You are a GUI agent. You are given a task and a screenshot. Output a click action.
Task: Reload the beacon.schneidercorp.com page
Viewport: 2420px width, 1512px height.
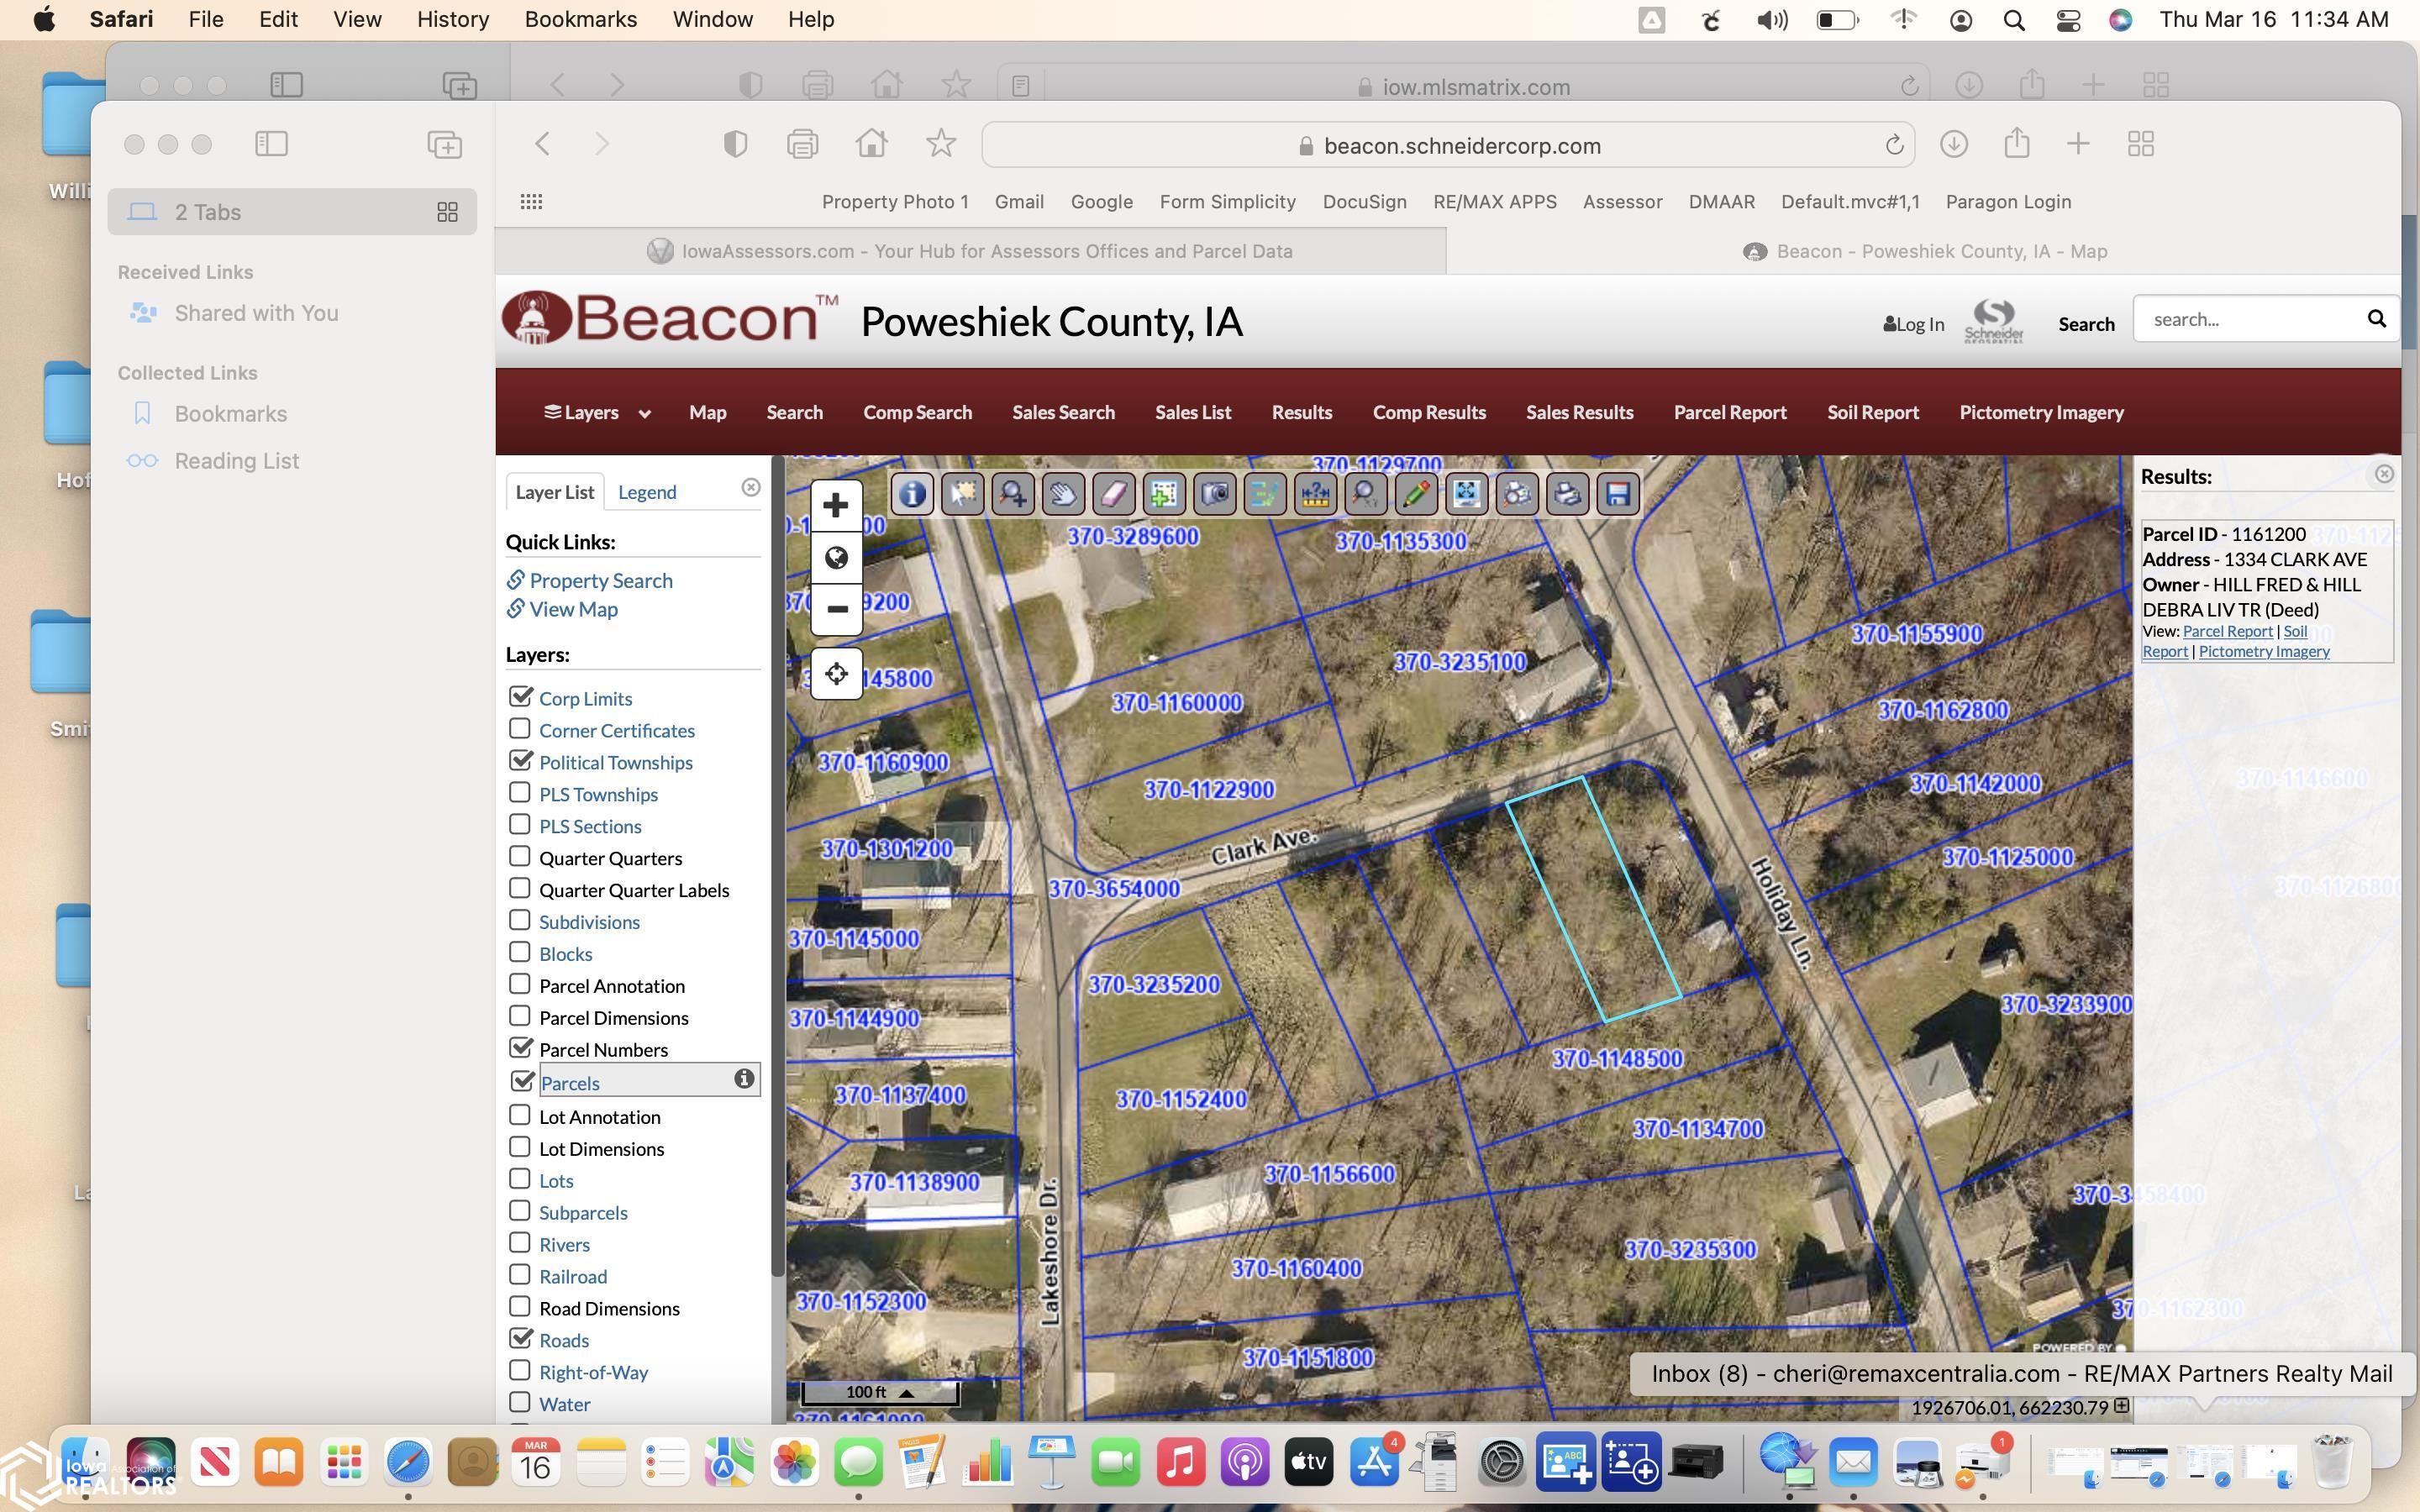(x=1894, y=145)
